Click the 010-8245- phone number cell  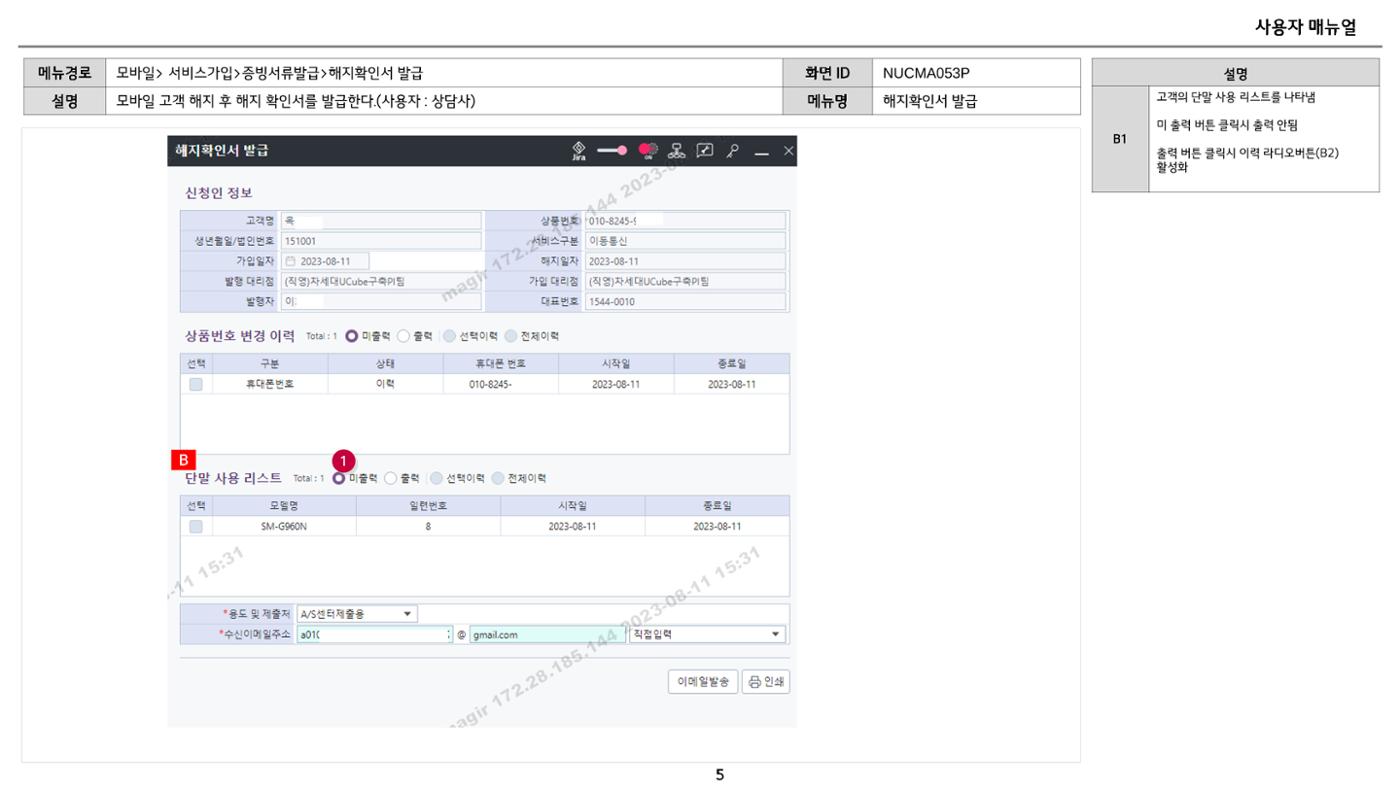500,384
